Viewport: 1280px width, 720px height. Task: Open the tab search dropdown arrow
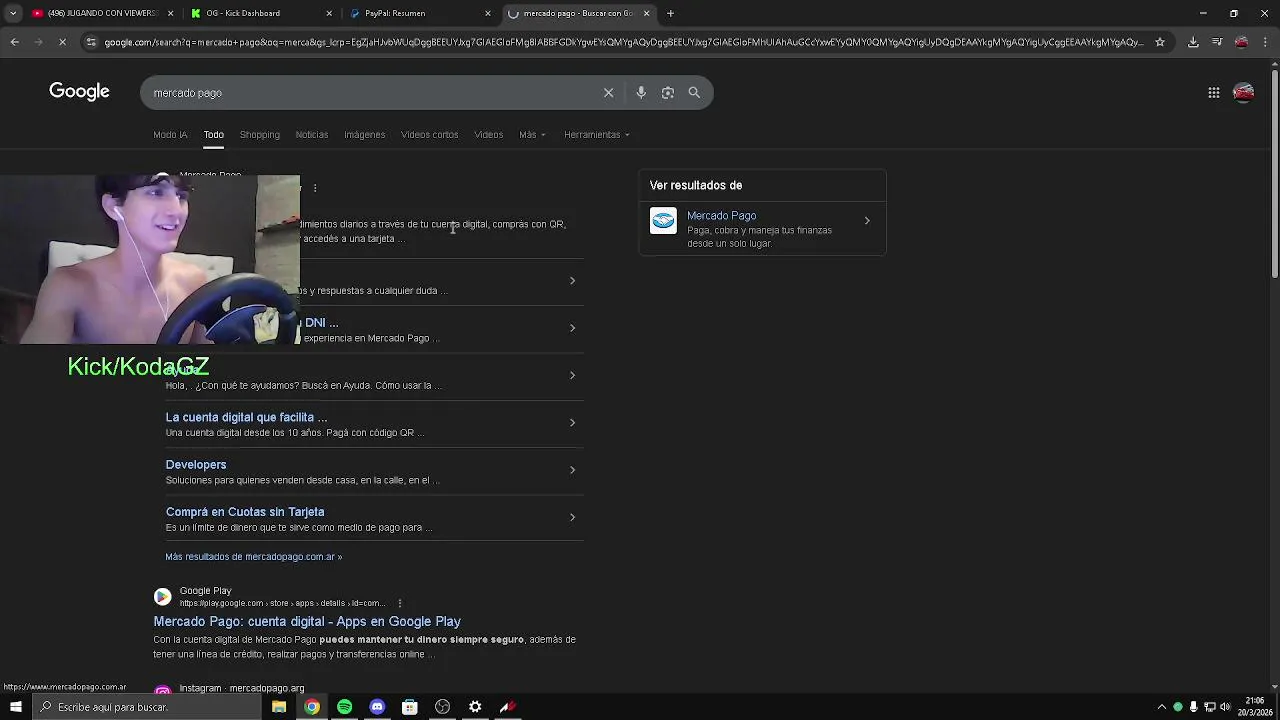[13, 13]
